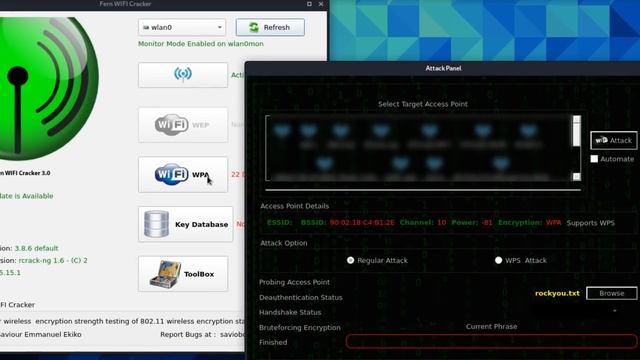This screenshot has height=360, width=640.
Task: Start scanning for access points button
Action: coord(183,75)
